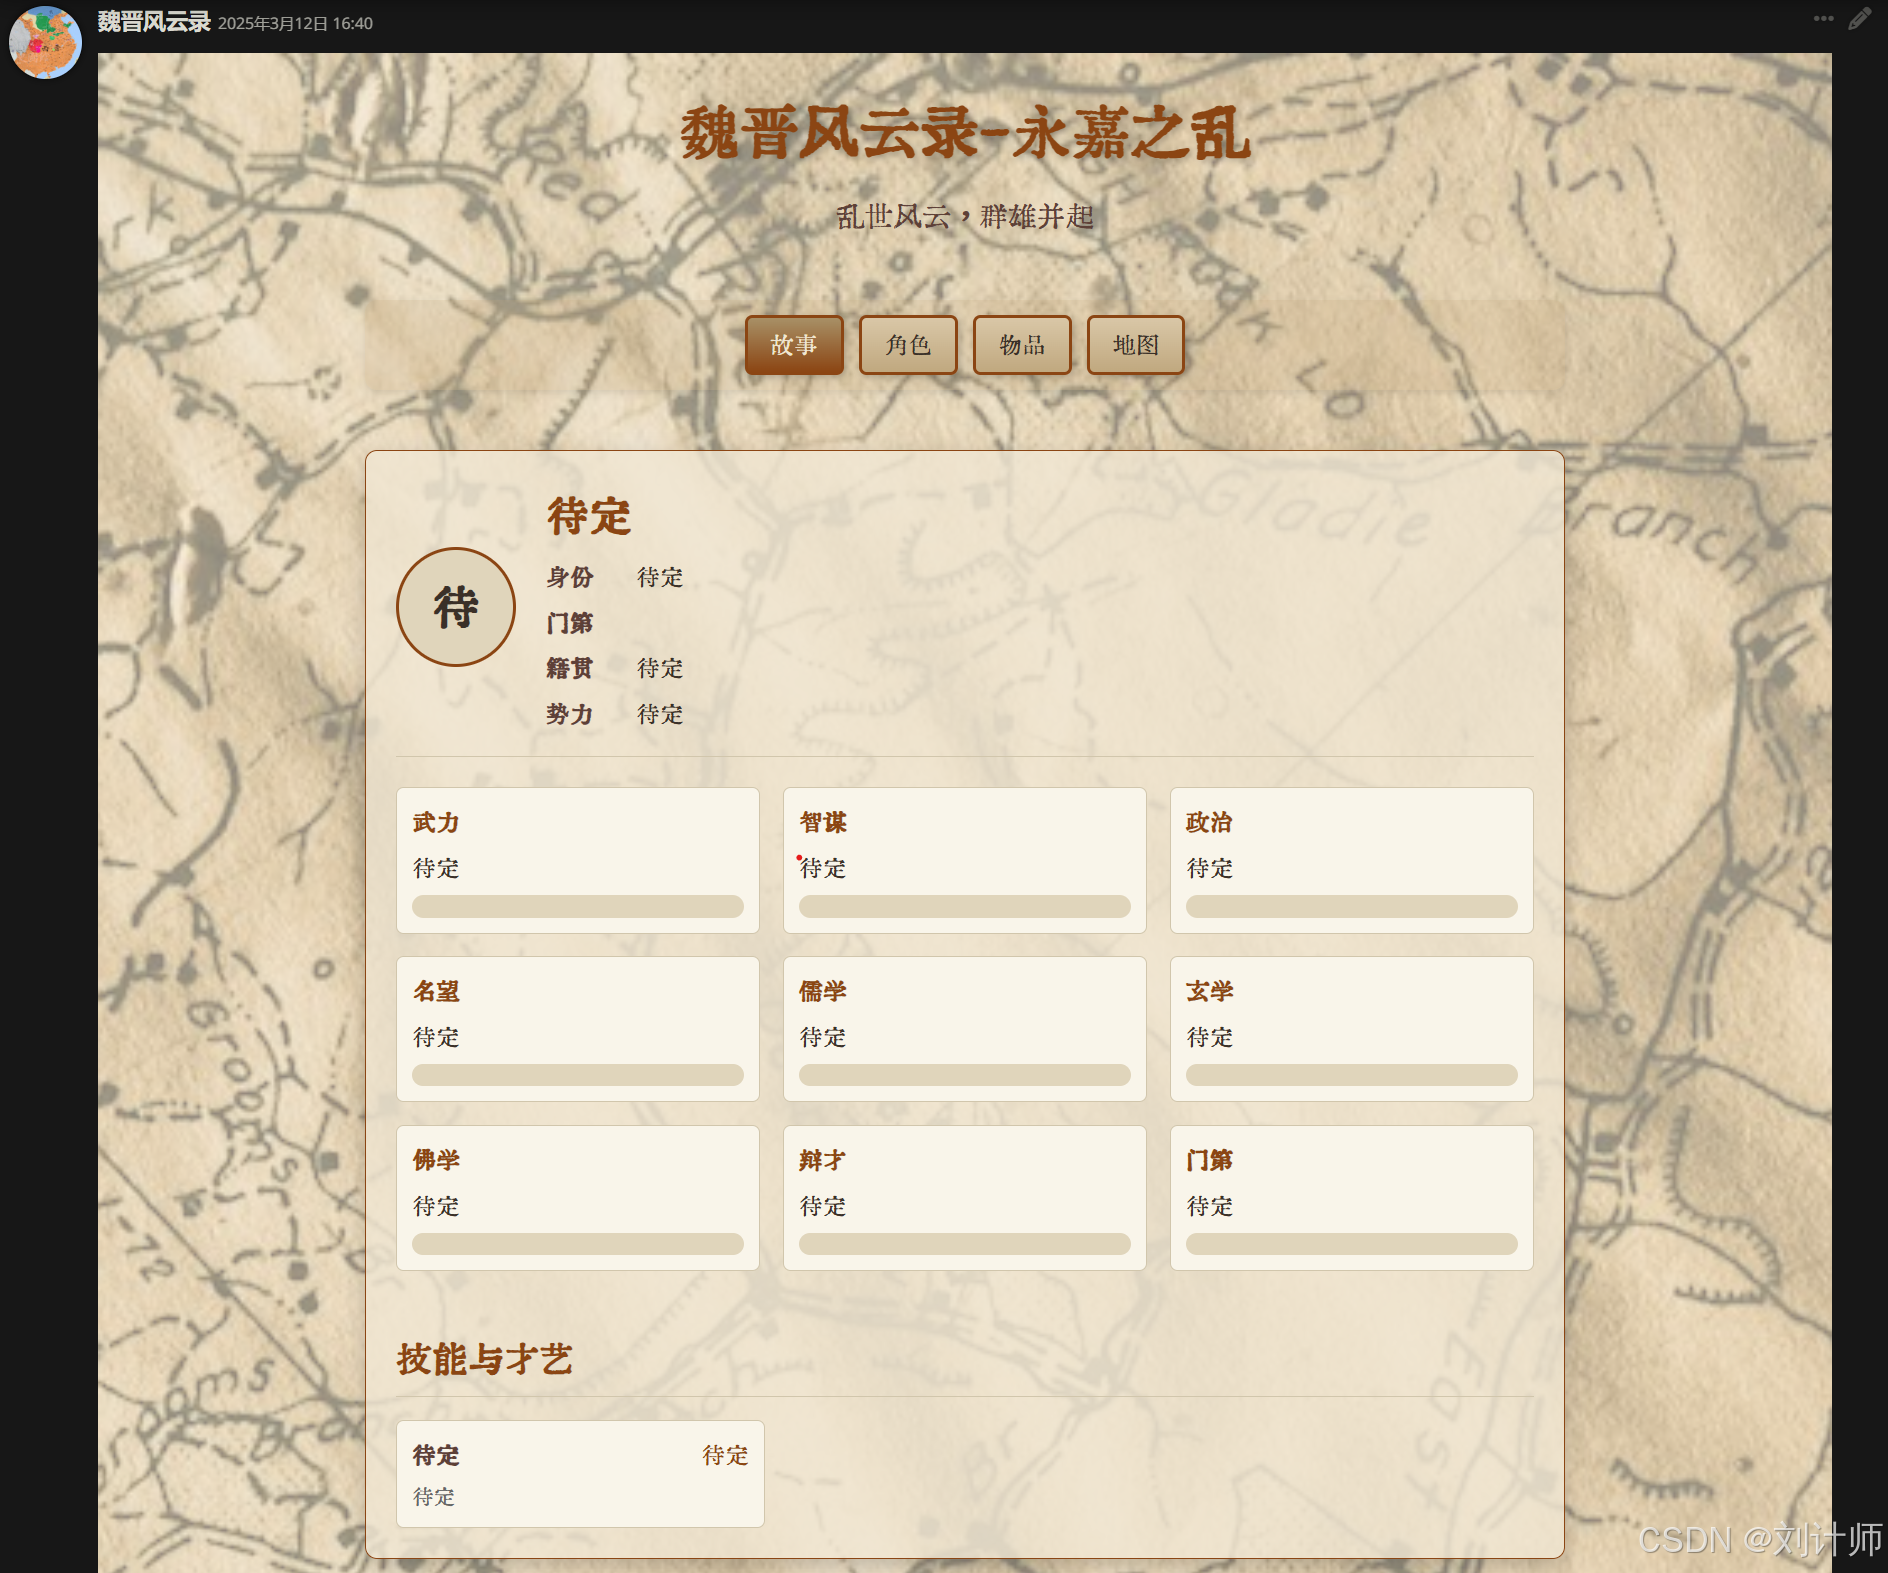Open the 地图 tab

(1136, 345)
